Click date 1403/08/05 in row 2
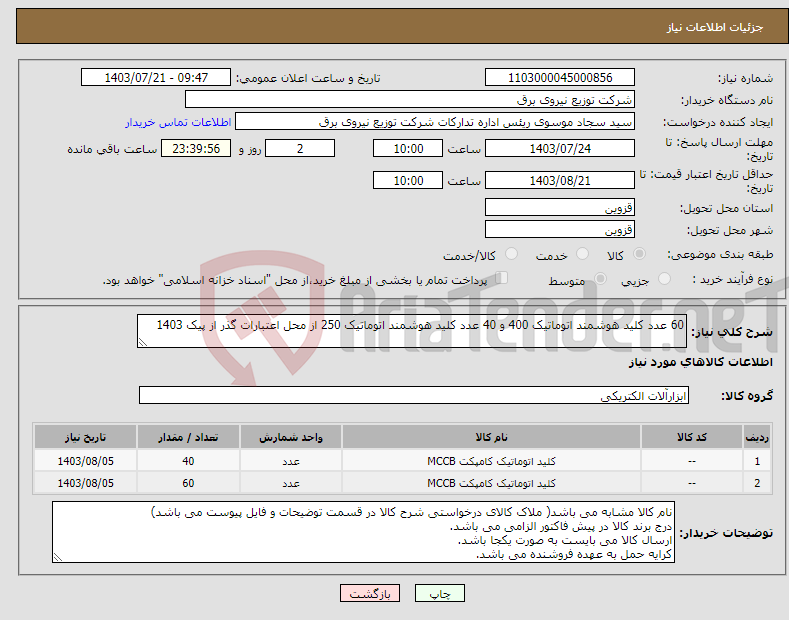Viewport: 789px width, 620px height. pos(86,483)
